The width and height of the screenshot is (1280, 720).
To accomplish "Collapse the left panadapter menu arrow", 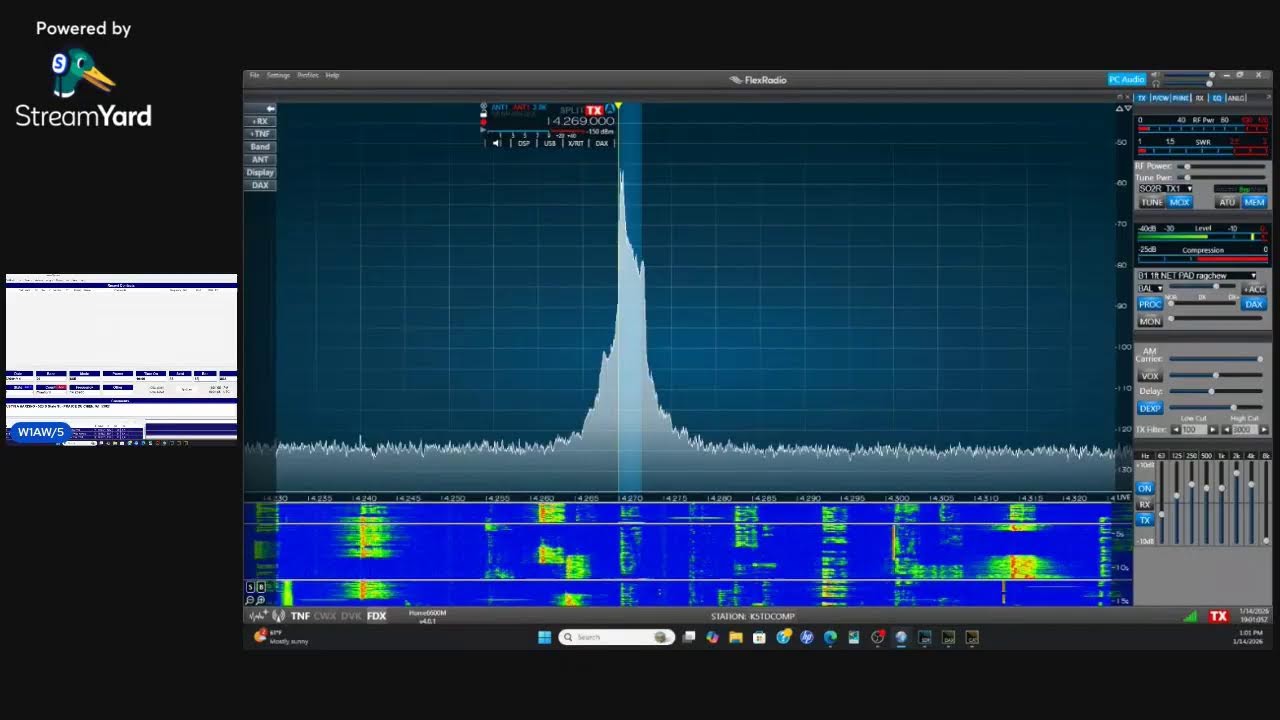I will [270, 108].
